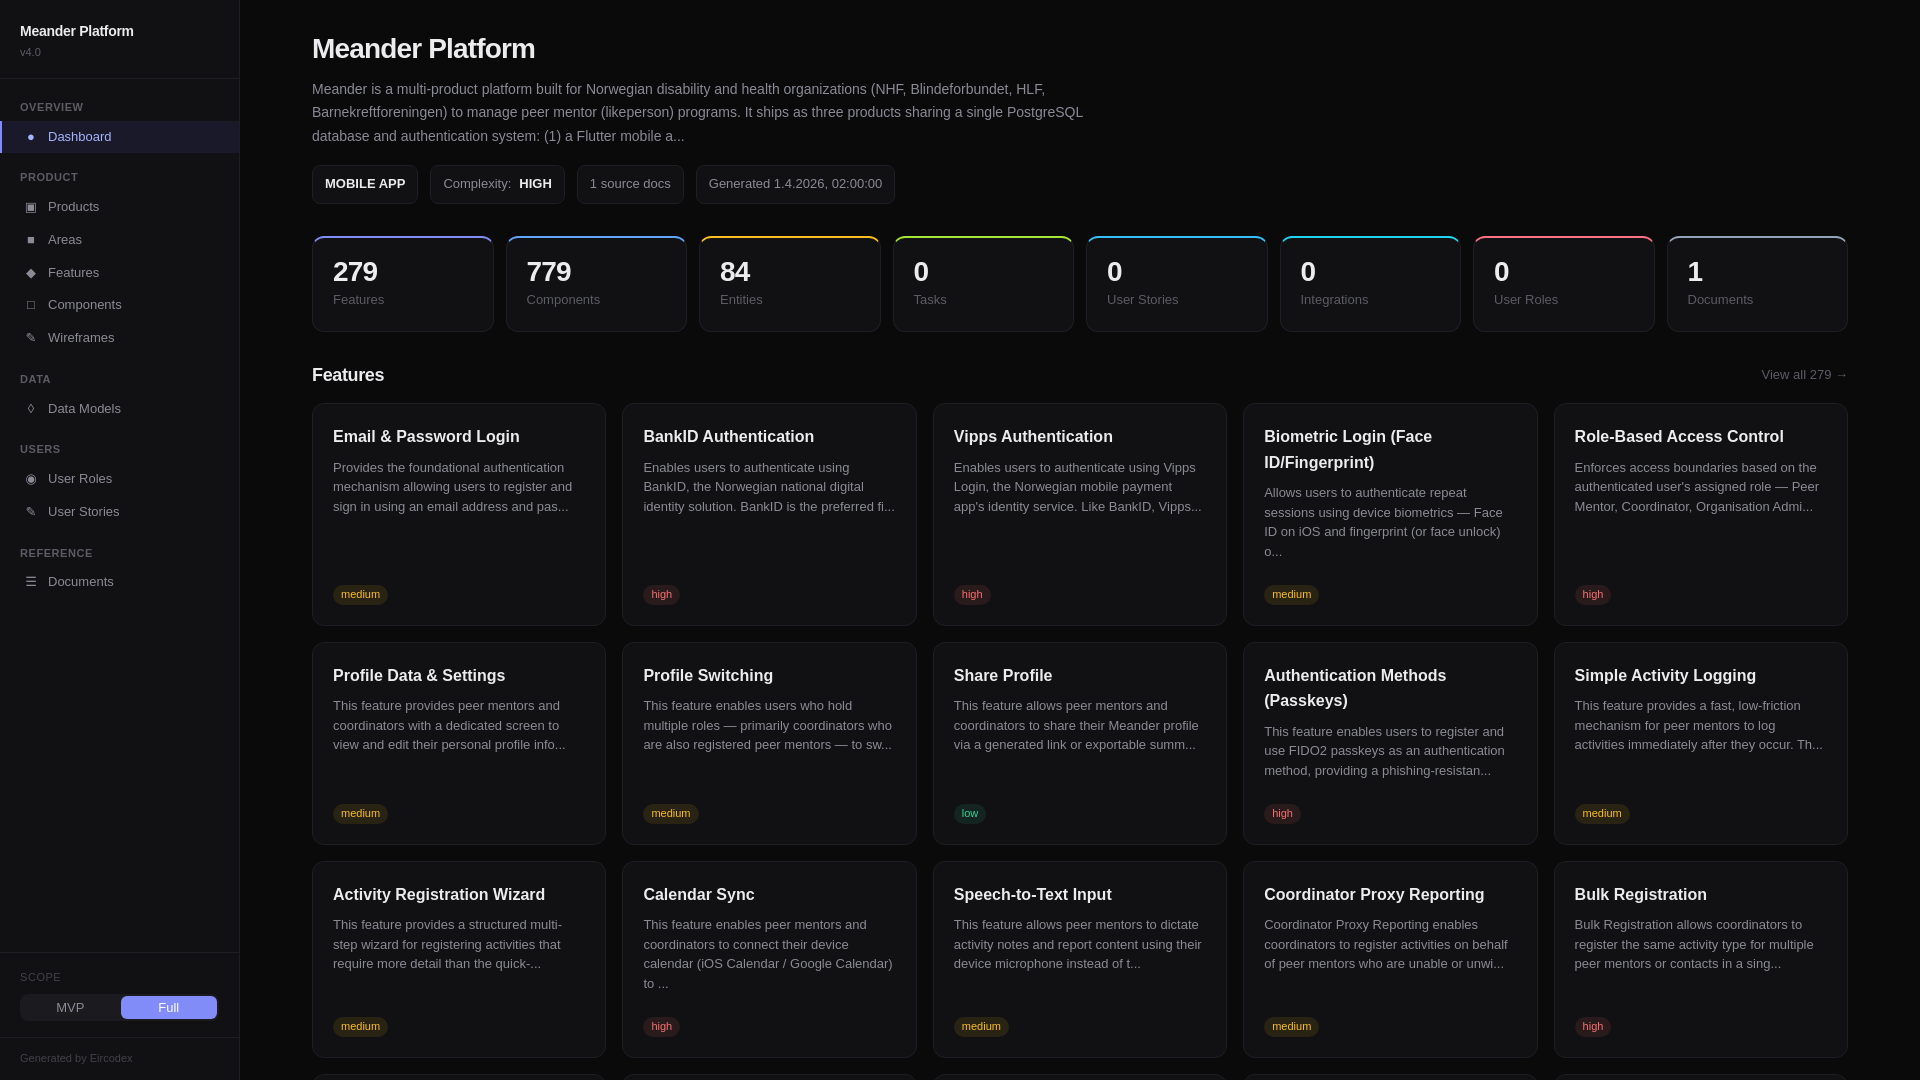The height and width of the screenshot is (1080, 1920).
Task: Open Documents reference page
Action: pos(120,582)
